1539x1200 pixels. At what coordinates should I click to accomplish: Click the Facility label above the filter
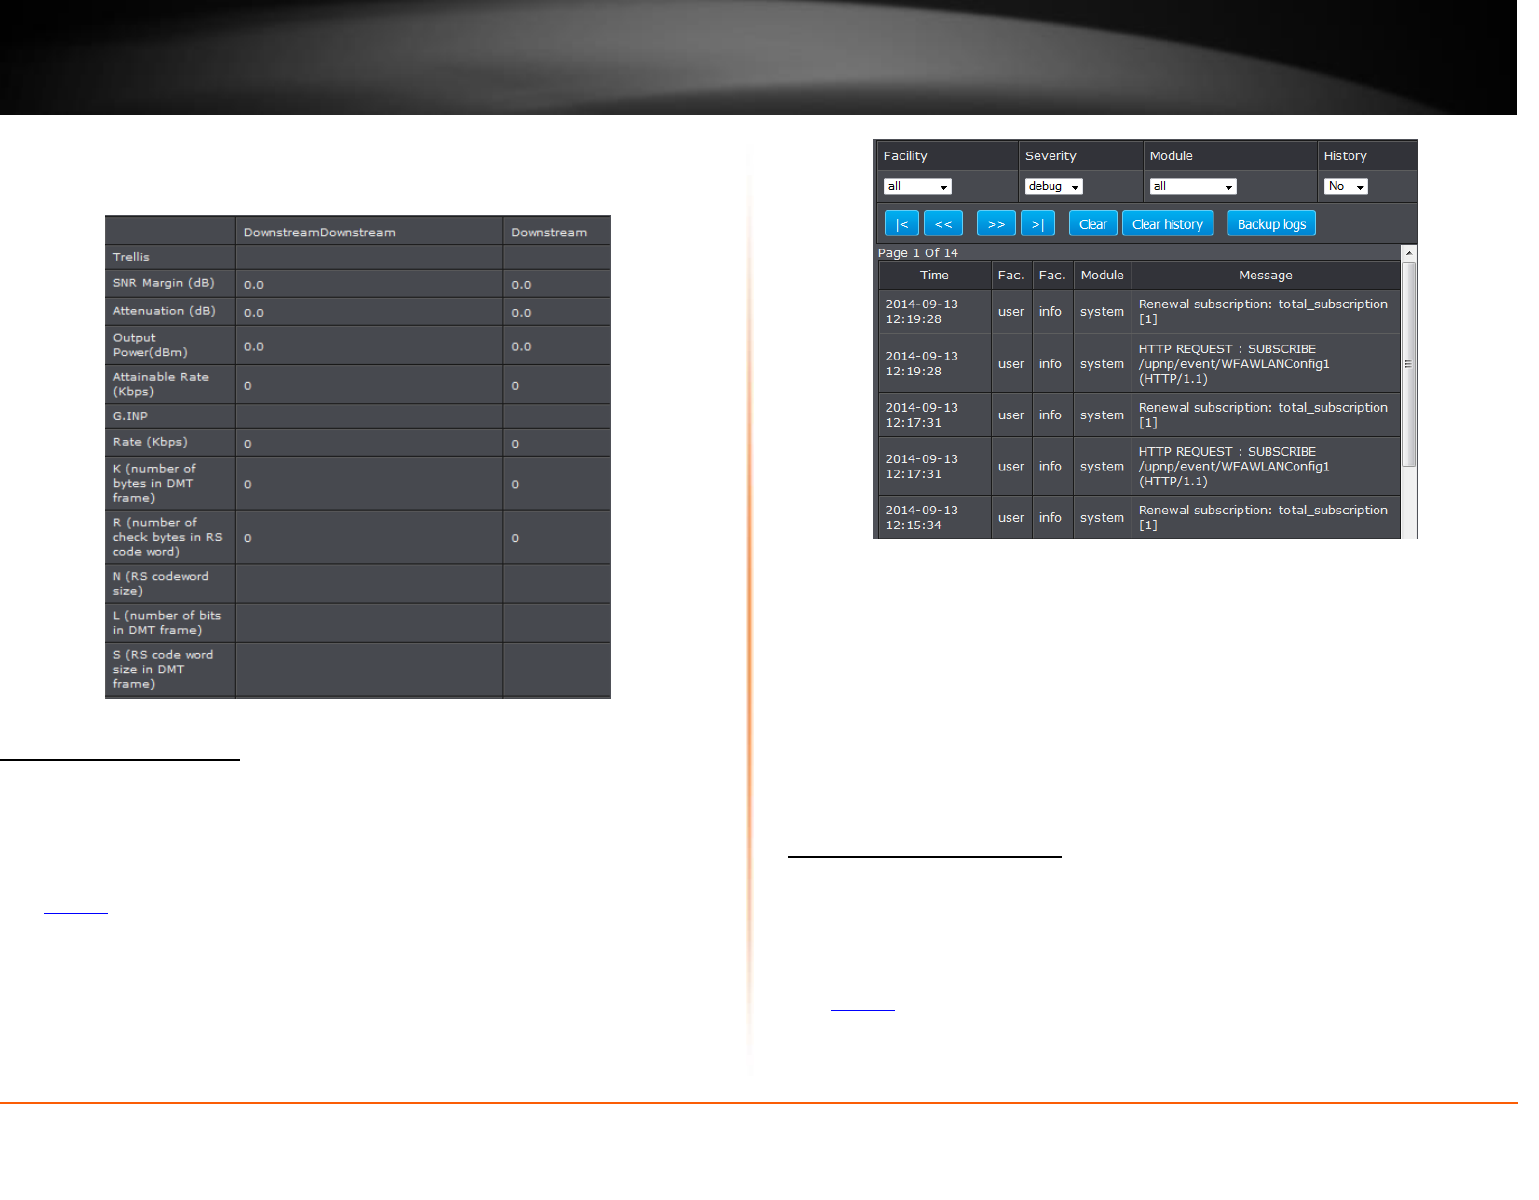point(905,156)
